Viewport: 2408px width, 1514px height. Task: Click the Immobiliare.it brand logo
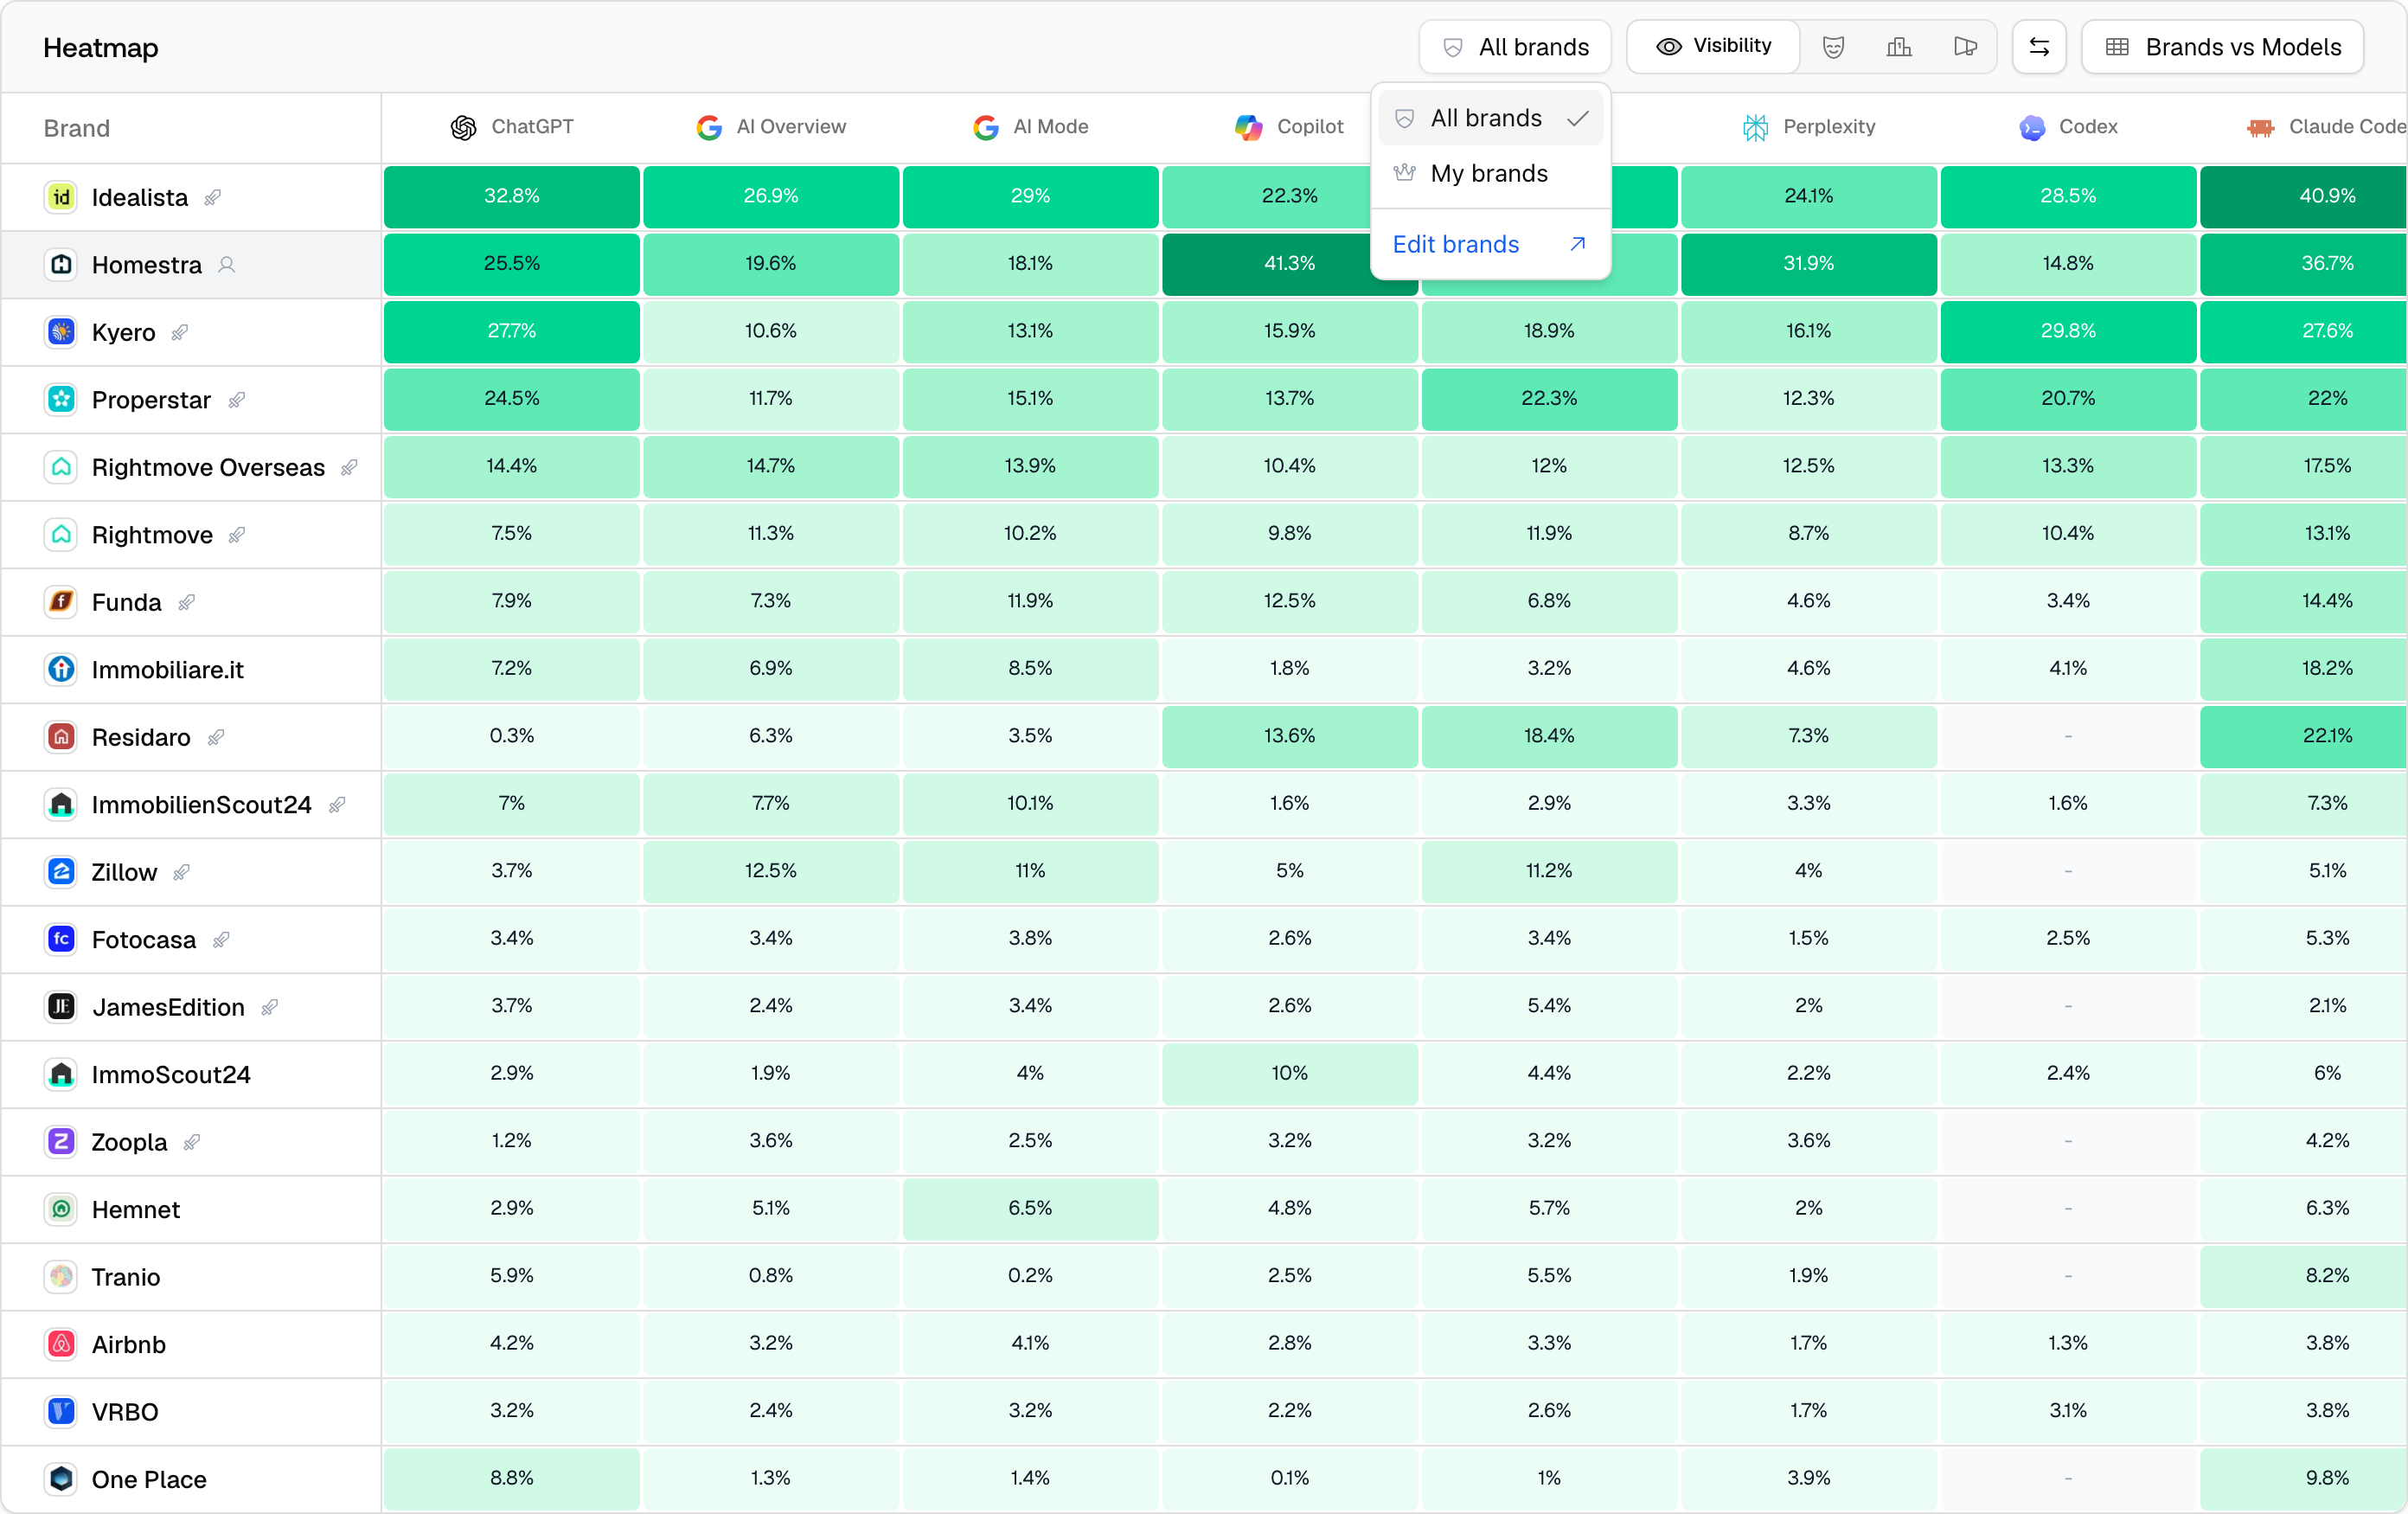61,670
